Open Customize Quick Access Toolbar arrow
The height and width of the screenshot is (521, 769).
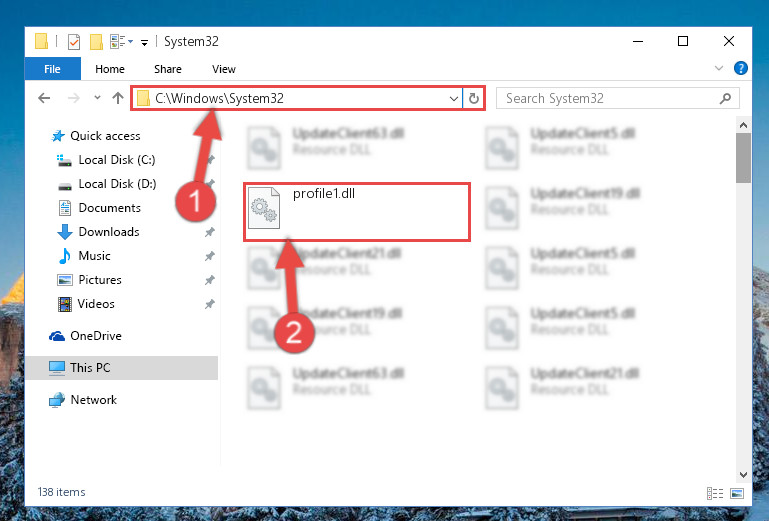click(x=144, y=43)
